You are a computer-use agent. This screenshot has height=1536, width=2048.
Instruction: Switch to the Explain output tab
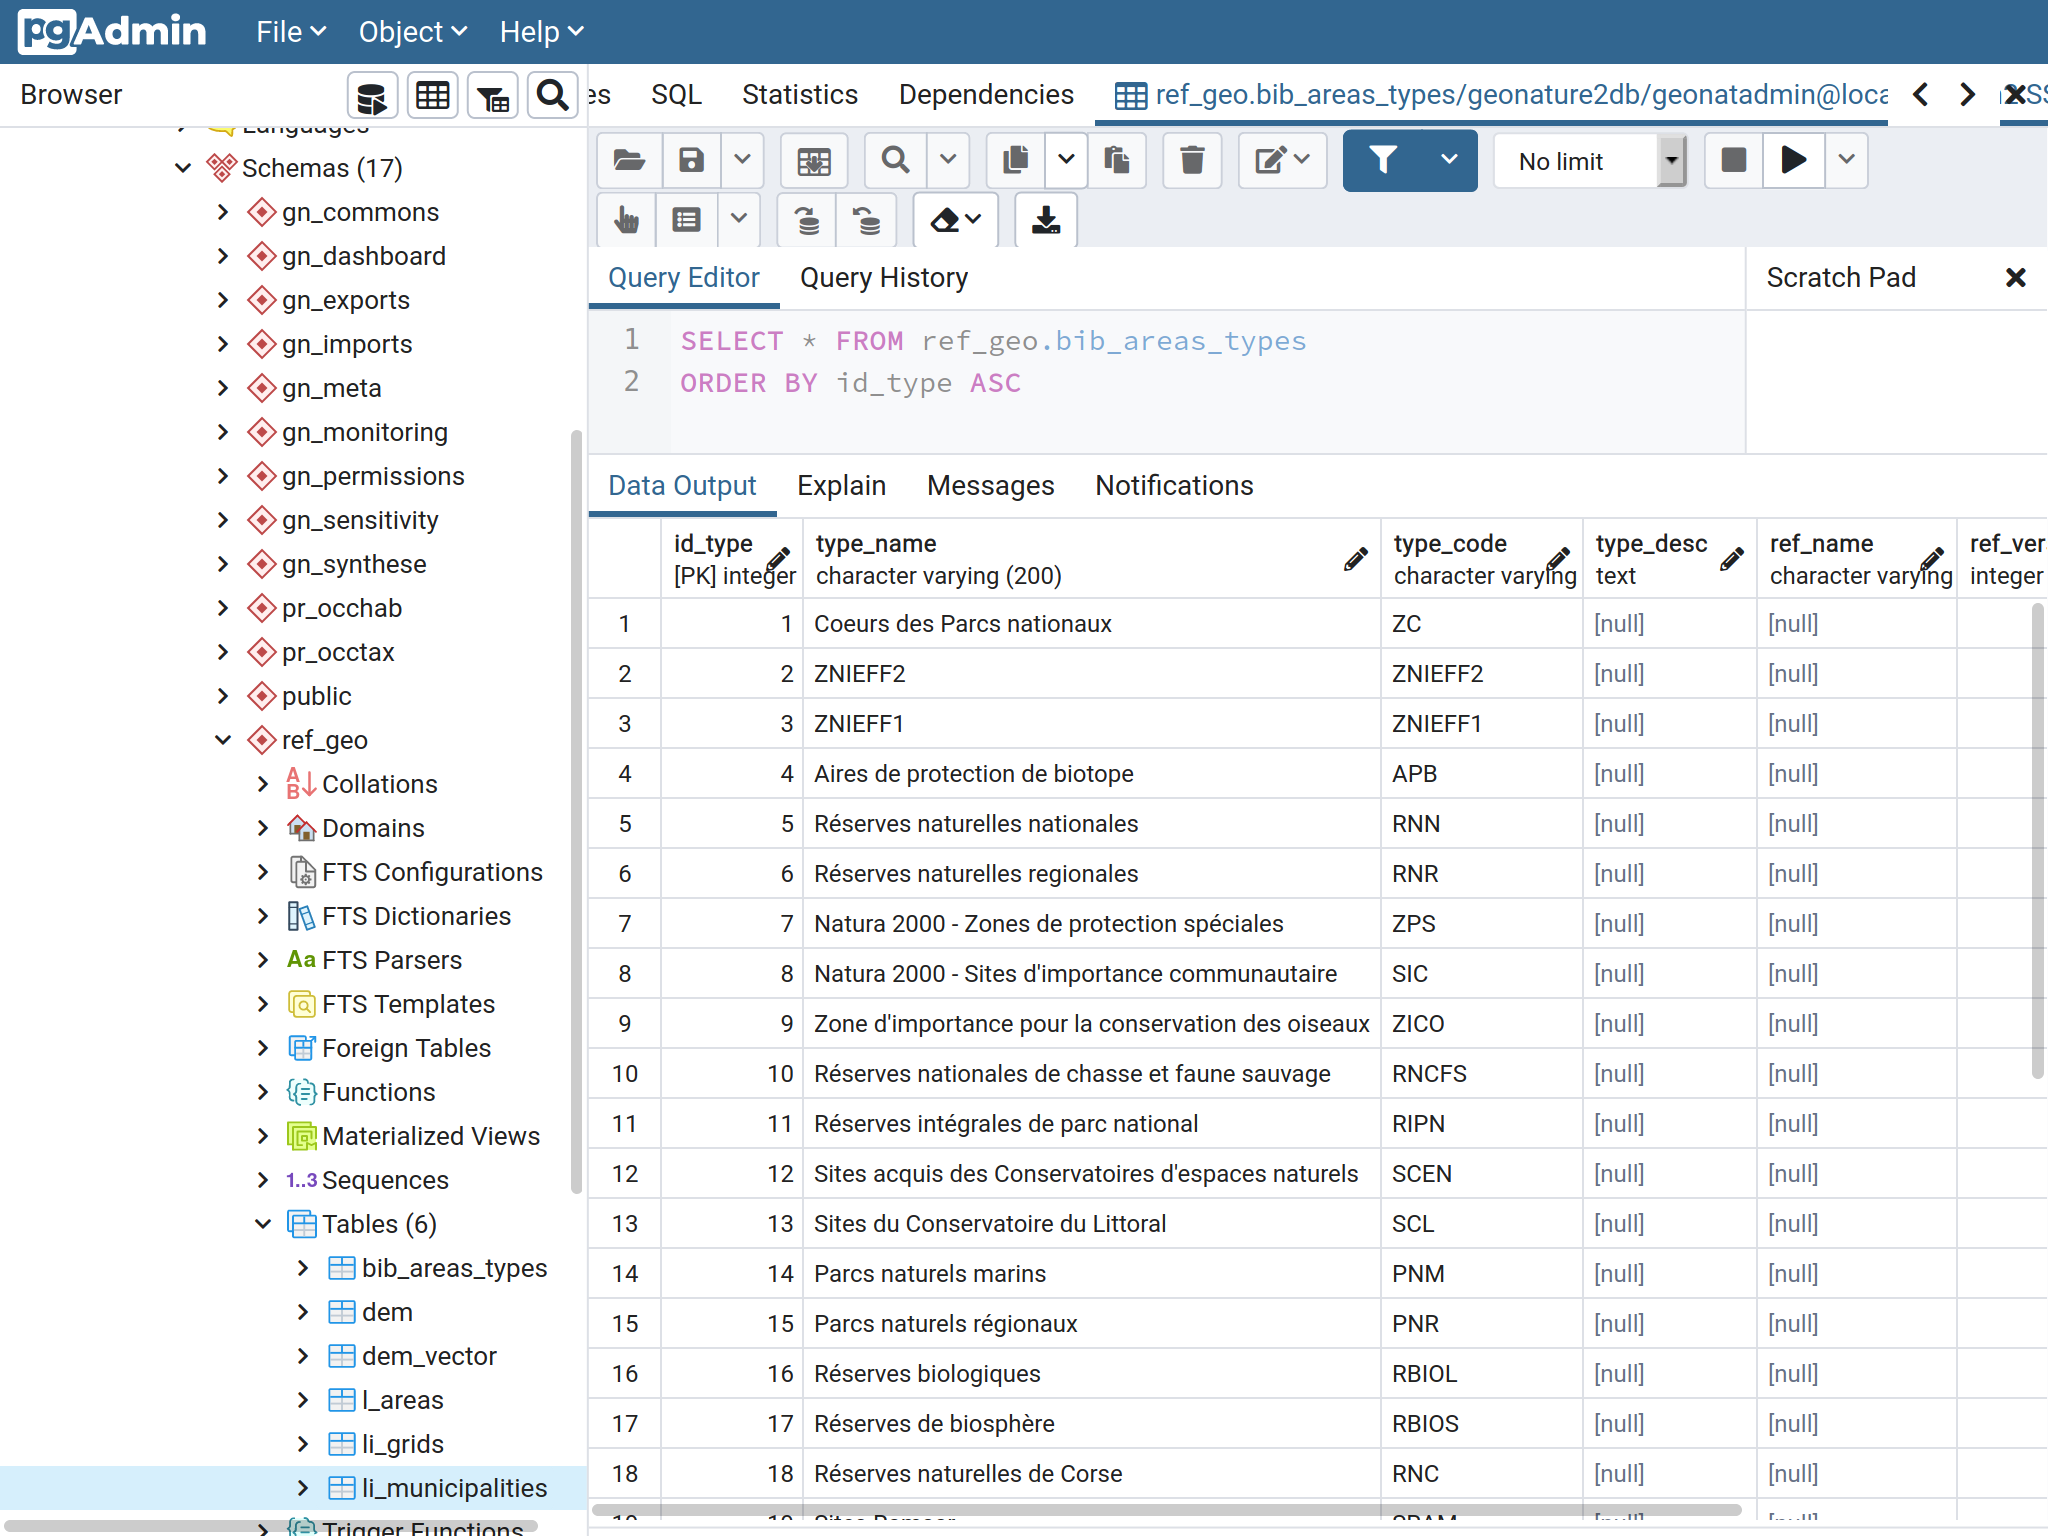(841, 486)
